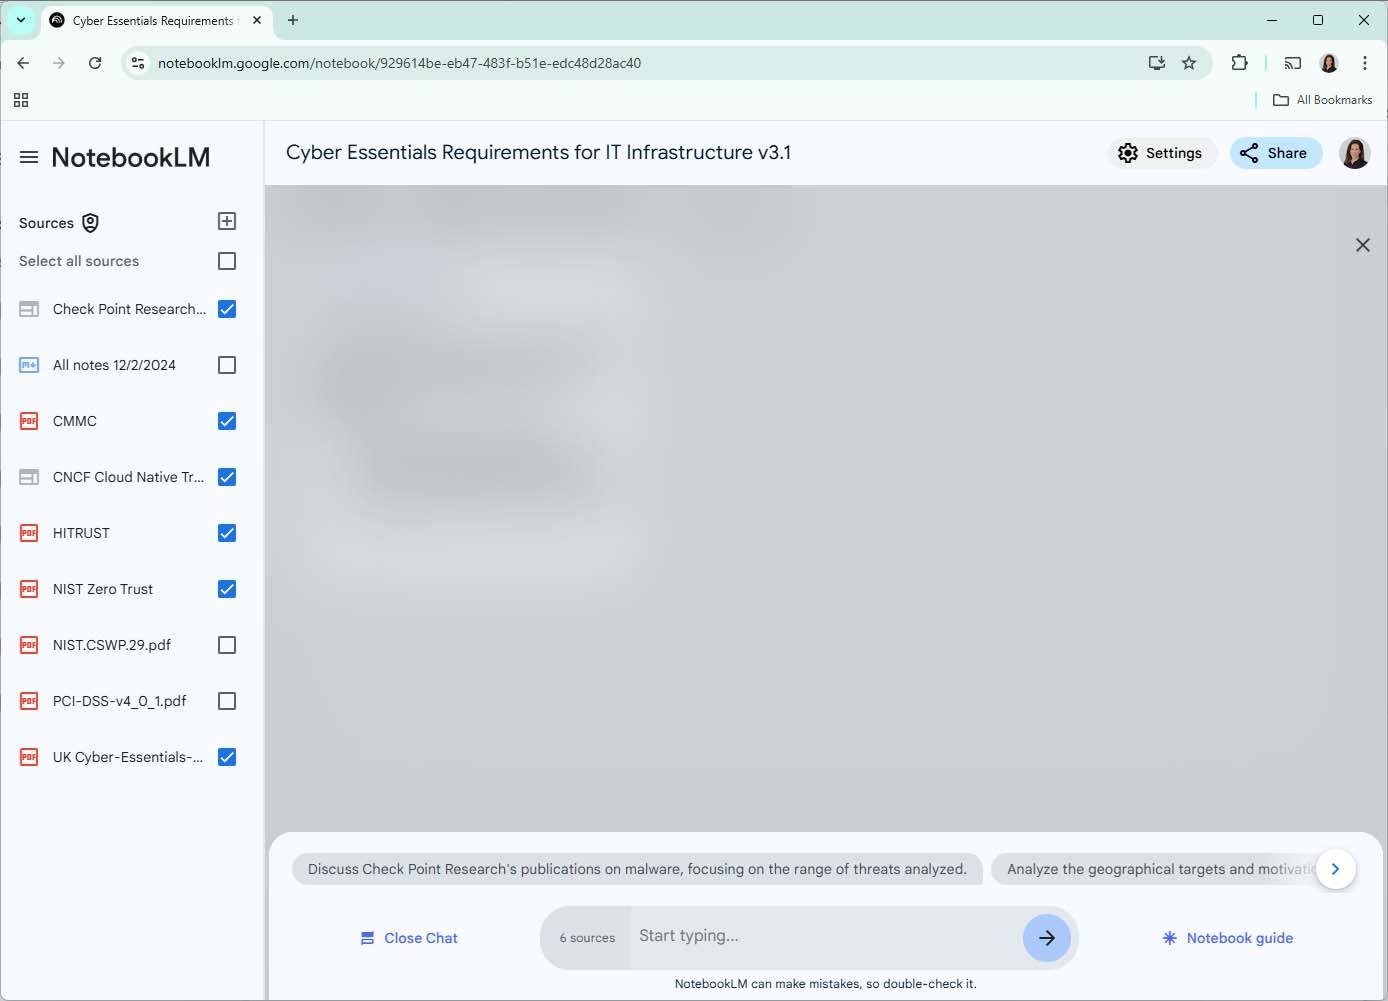Open the Cast icon in the toolbar
The width and height of the screenshot is (1388, 1001).
pos(1292,62)
